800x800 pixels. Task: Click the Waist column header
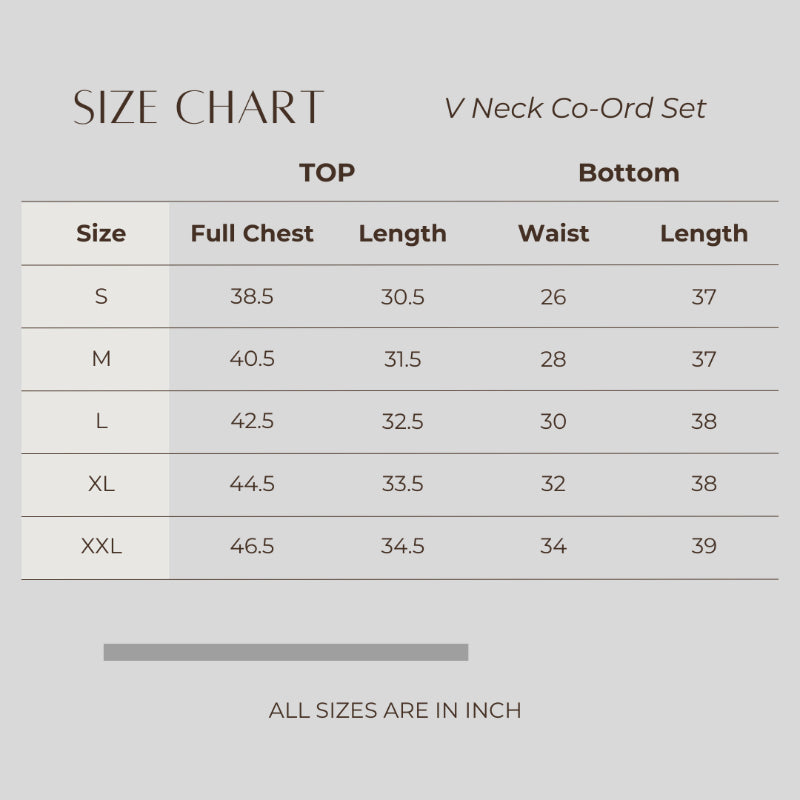(x=553, y=234)
